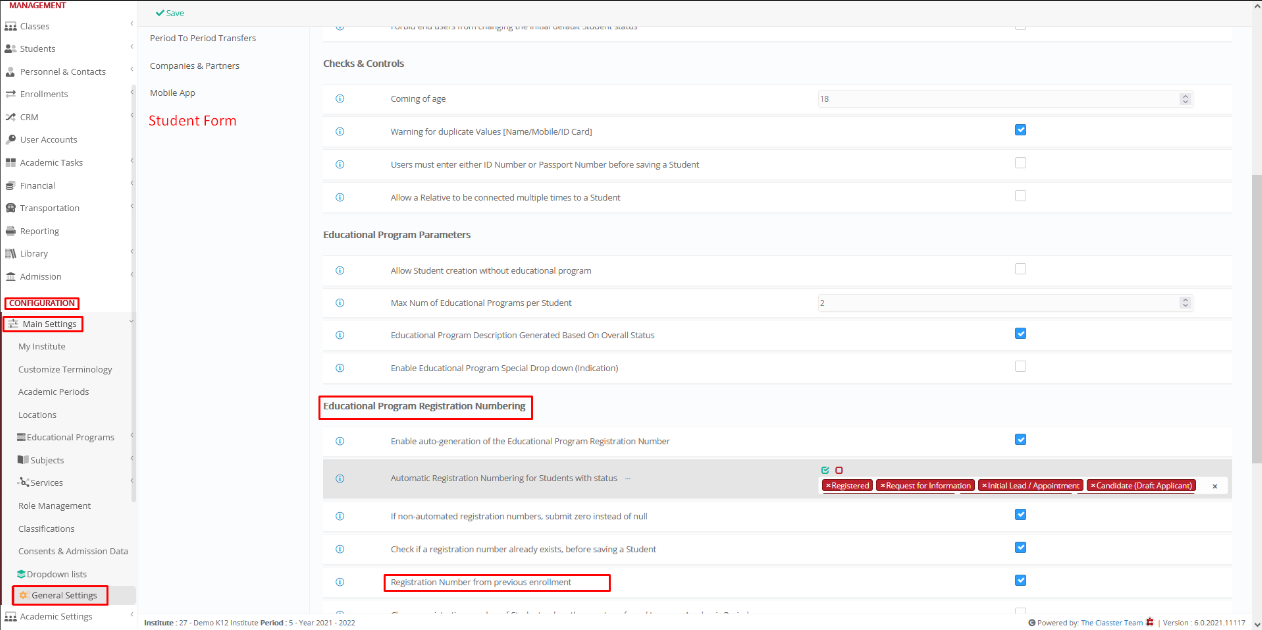The image size is (1262, 630).
Task: Collapse the Main Settings menu chevron
Action: [x=132, y=322]
